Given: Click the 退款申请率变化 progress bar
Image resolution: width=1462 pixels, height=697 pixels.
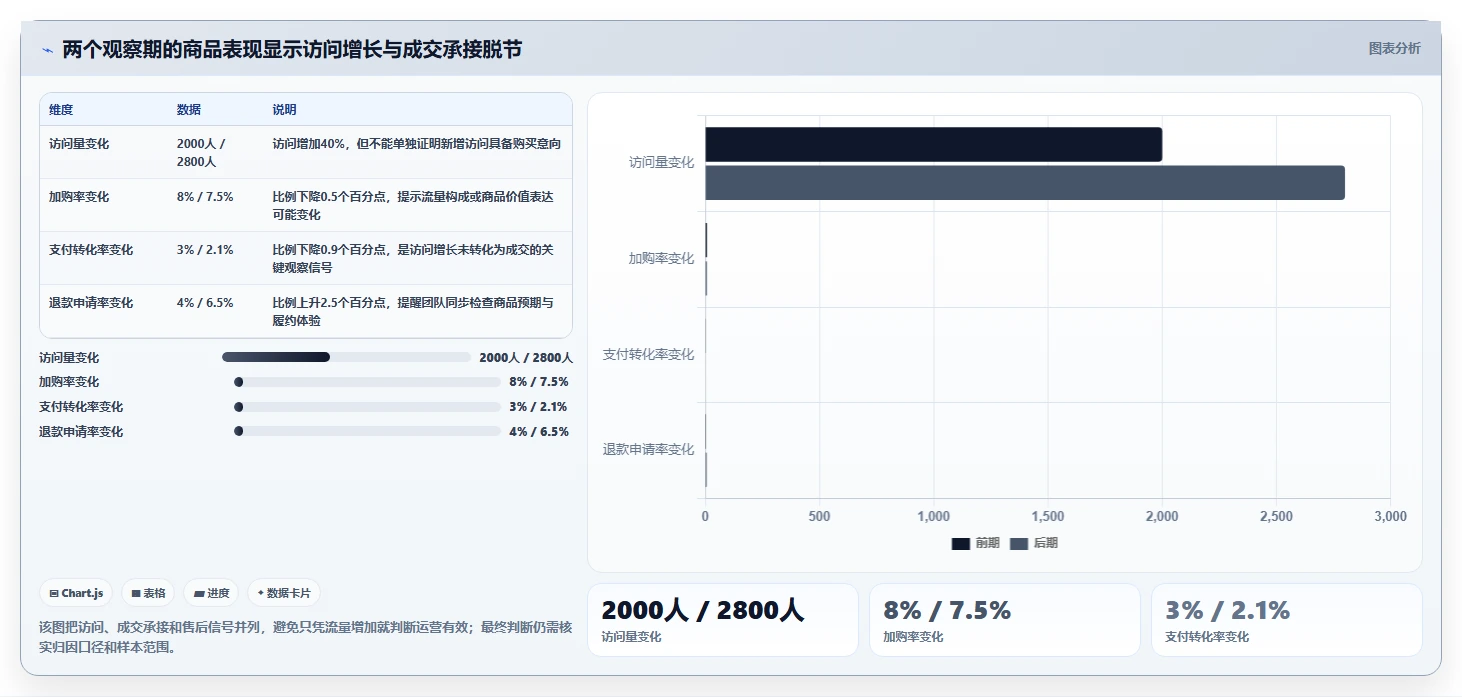Looking at the screenshot, I should pyautogui.click(x=367, y=431).
